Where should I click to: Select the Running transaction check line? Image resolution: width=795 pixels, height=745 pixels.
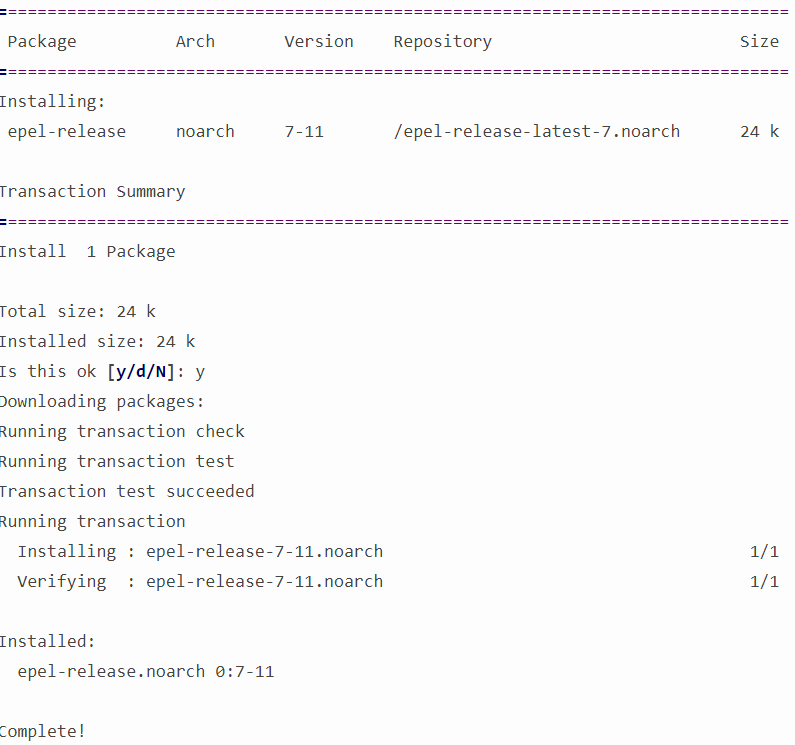122,432
